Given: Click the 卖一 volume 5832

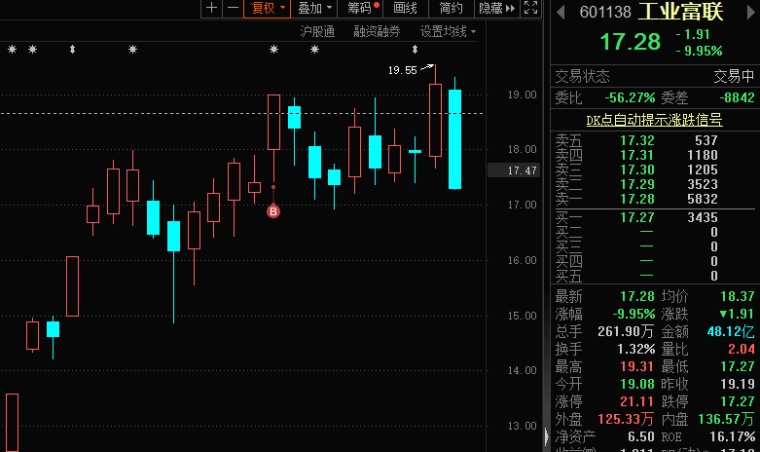Looking at the screenshot, I should click(702, 199).
